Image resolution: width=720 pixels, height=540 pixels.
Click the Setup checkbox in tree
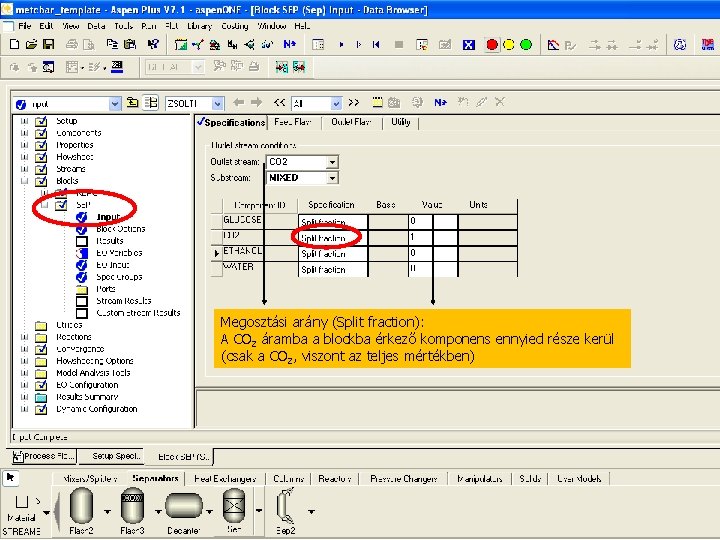(41, 121)
